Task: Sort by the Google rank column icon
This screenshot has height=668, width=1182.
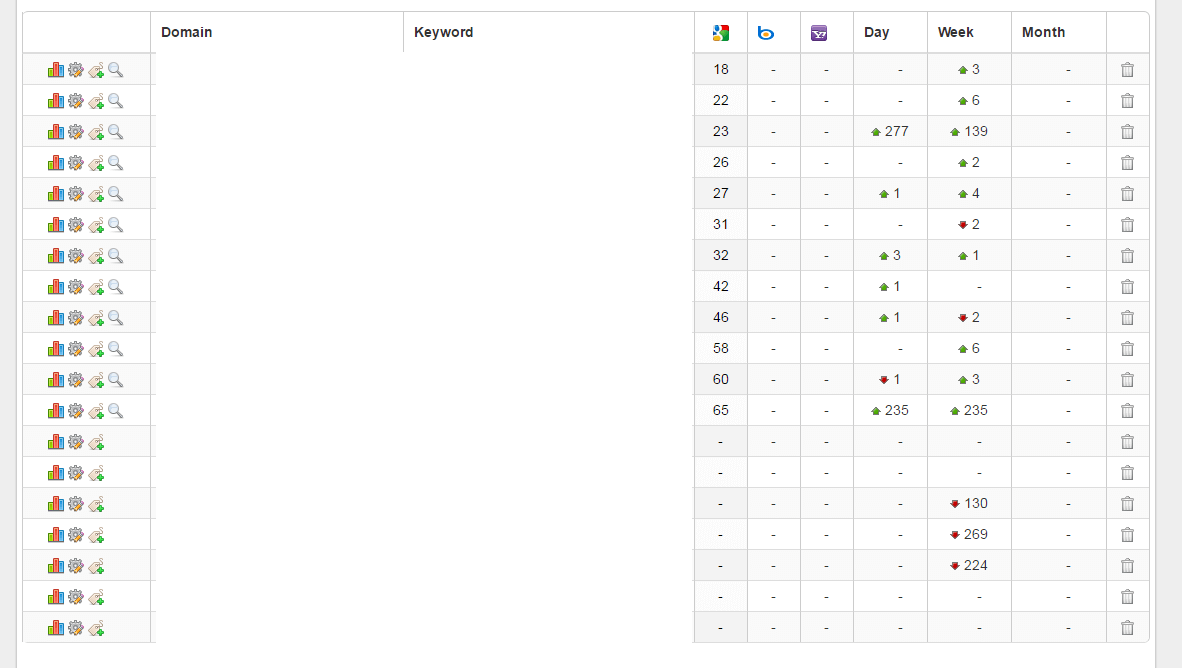Action: click(x=720, y=33)
